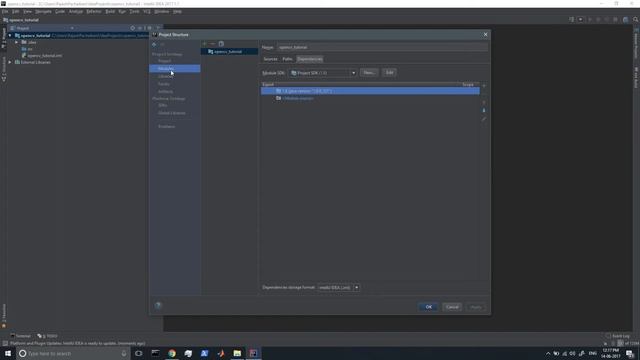Select the Dependencies tab
The height and width of the screenshot is (360, 640).
coord(310,59)
